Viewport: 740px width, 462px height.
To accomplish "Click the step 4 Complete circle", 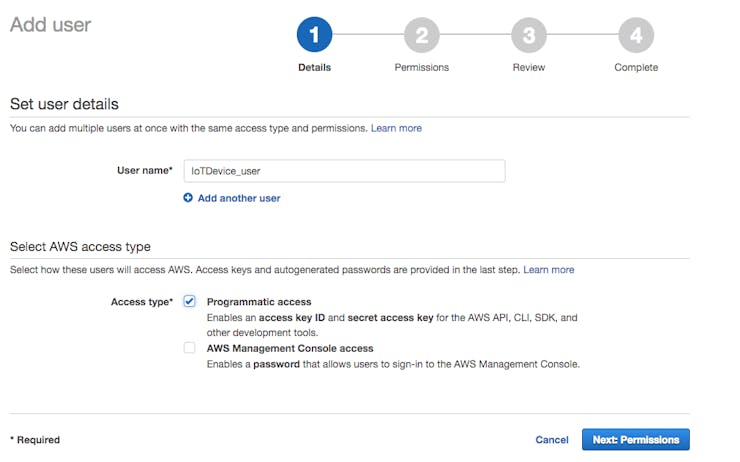I will pyautogui.click(x=636, y=35).
